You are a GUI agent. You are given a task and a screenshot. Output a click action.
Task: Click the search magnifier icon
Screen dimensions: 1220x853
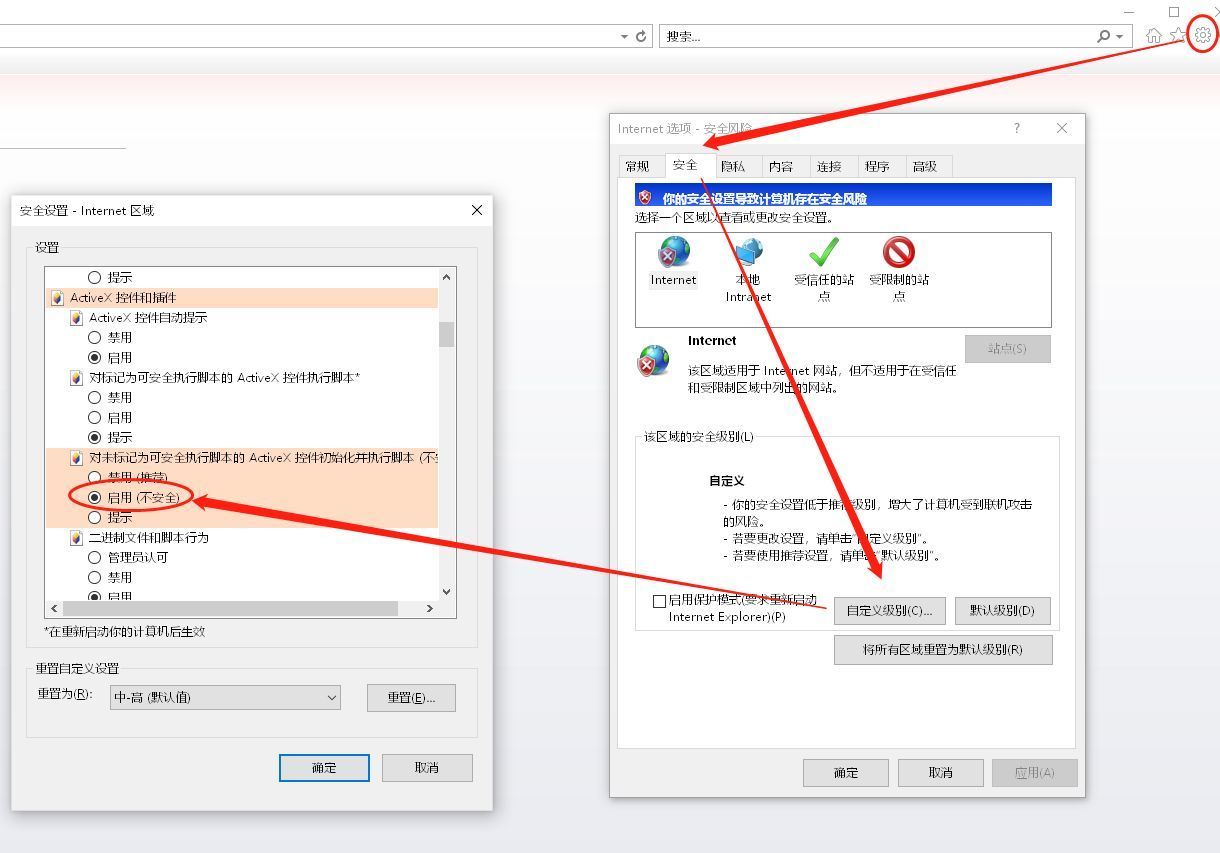(1103, 36)
